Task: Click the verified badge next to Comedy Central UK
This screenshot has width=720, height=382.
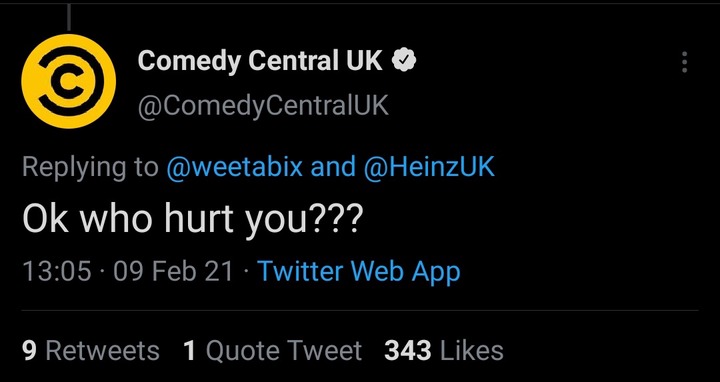Action: pos(404,61)
